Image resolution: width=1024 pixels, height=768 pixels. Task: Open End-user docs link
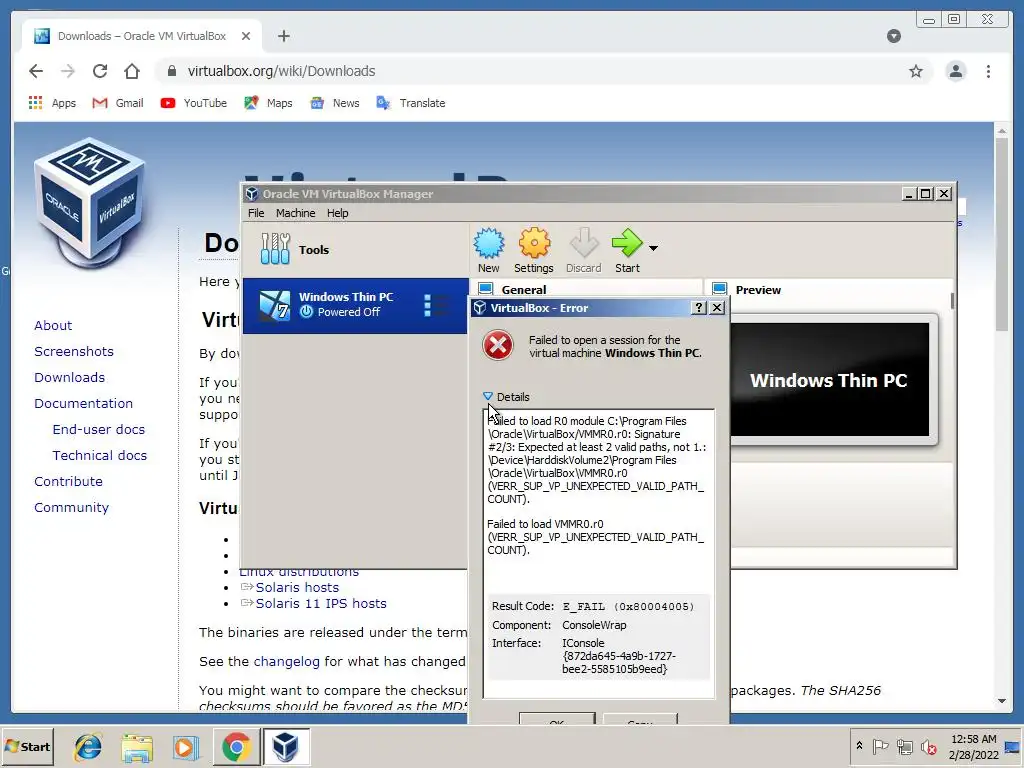point(99,429)
